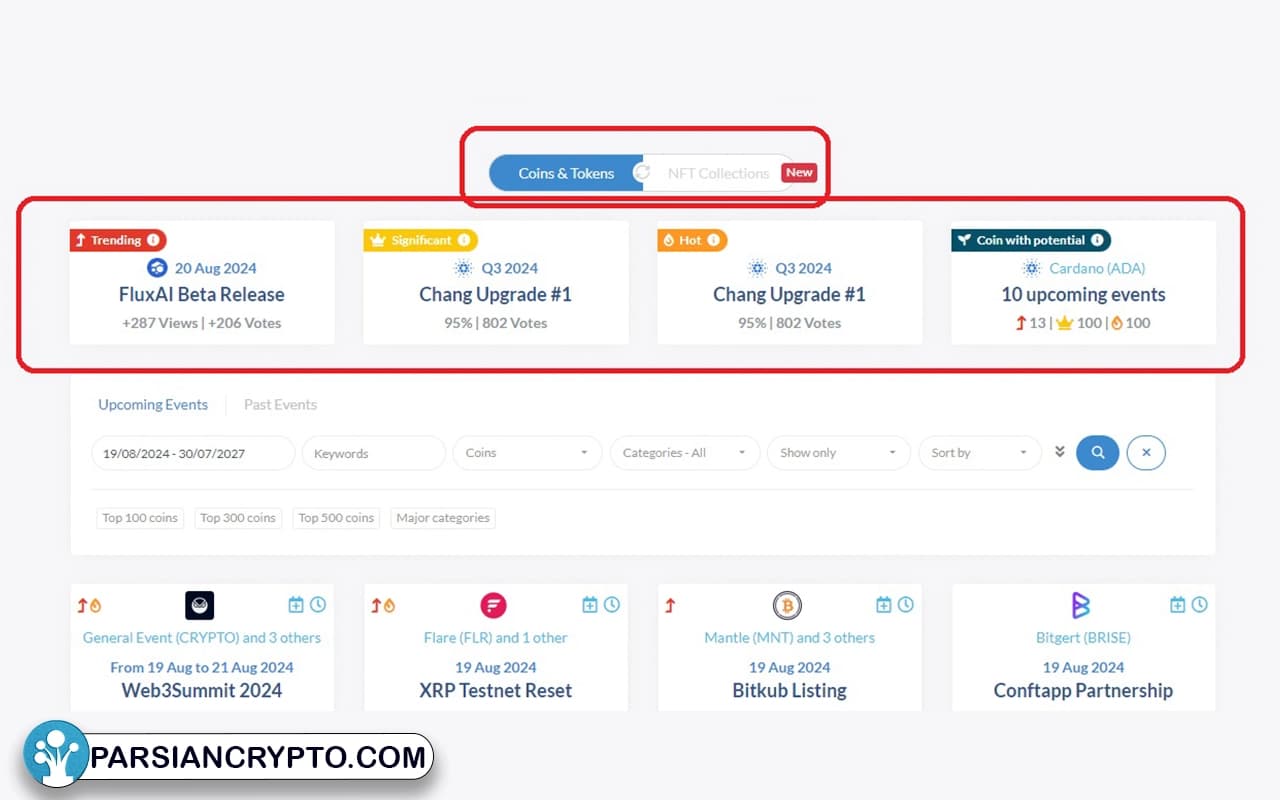The image size is (1280, 800).
Task: Click the blue search magnifier button
Action: click(1097, 453)
